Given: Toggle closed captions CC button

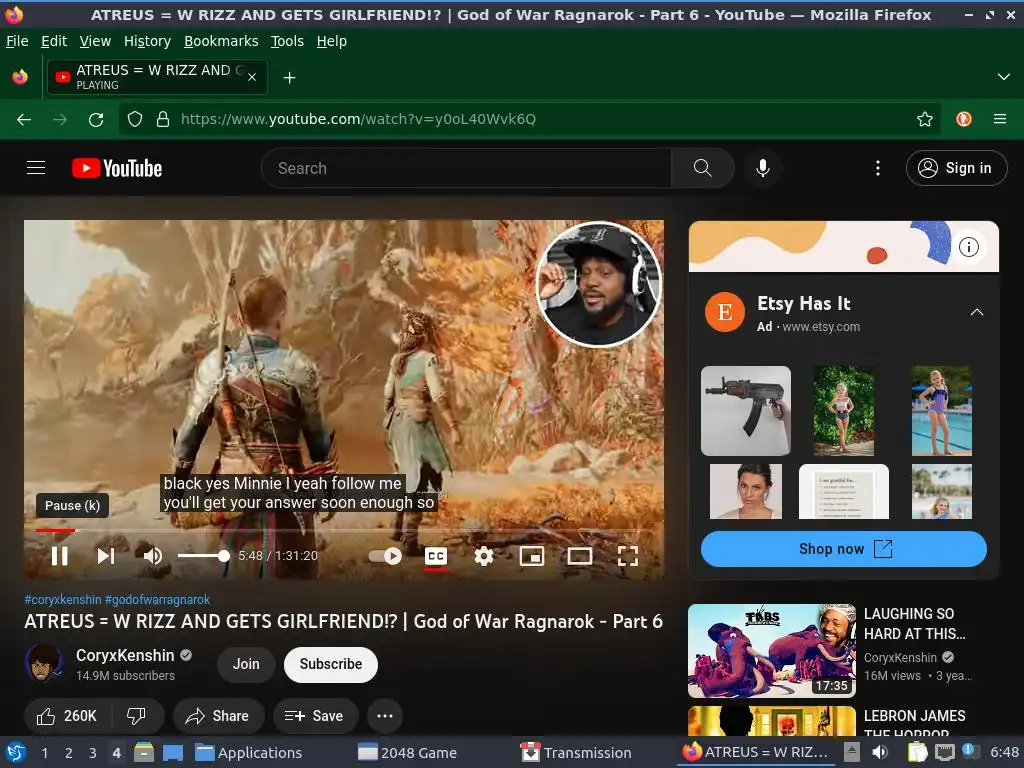Looking at the screenshot, I should pos(436,556).
